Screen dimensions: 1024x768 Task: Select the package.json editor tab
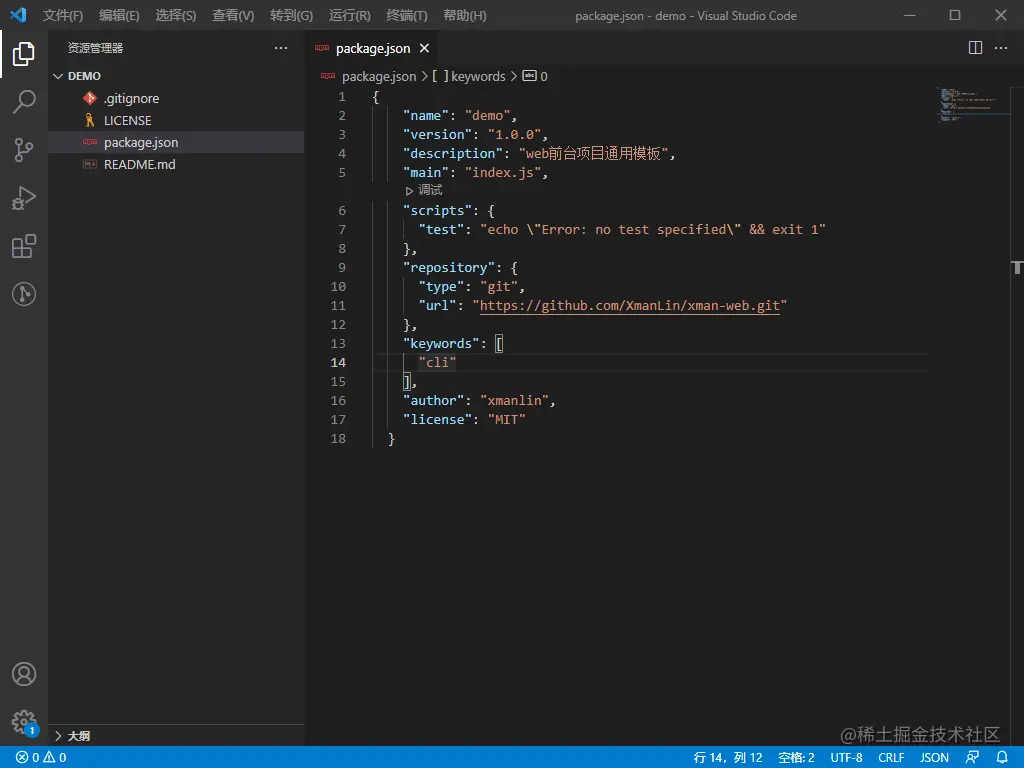[372, 48]
